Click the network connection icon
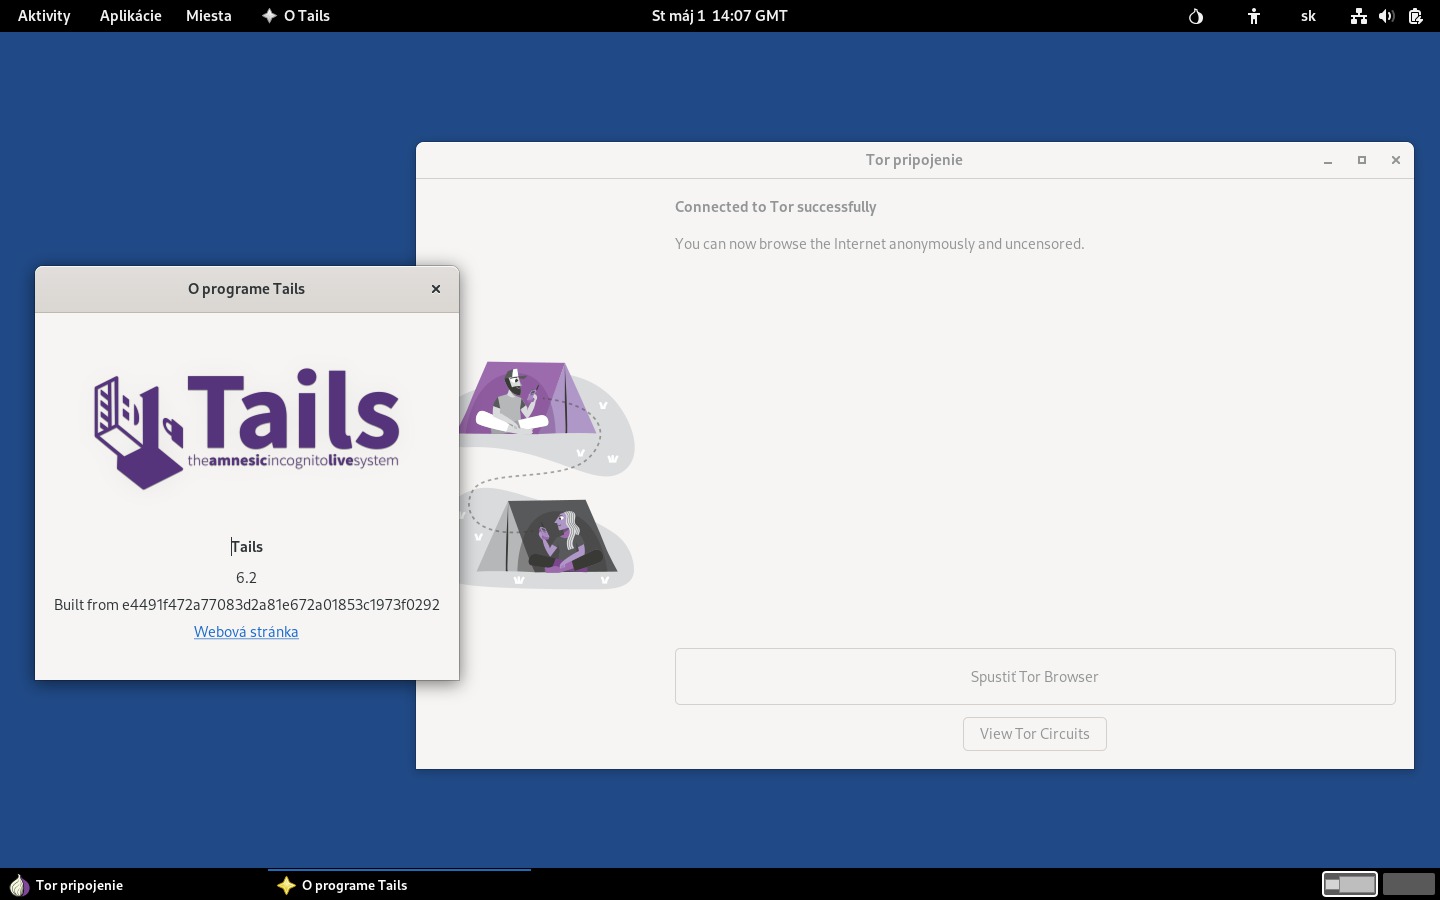Screen dimensions: 1440x900 pos(1358,16)
